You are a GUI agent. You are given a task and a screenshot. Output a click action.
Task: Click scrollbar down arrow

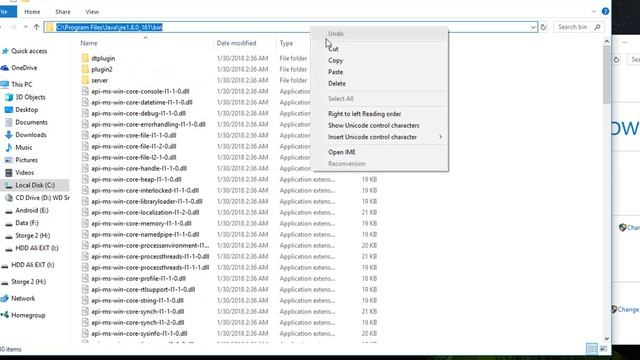[607, 338]
